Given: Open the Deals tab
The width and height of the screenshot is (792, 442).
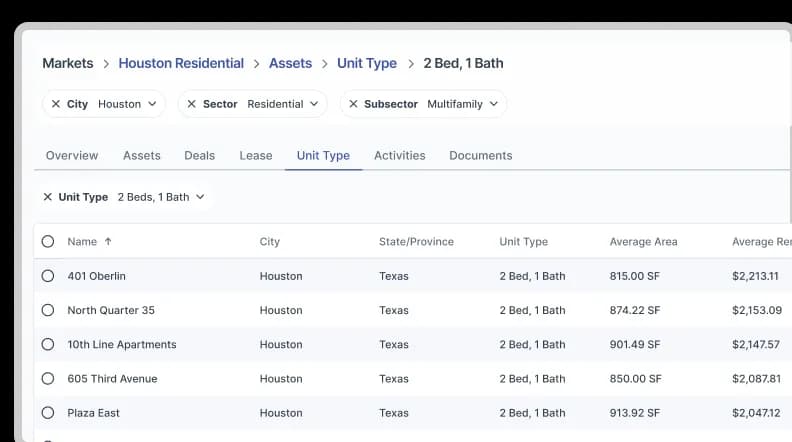Looking at the screenshot, I should pos(200,156).
